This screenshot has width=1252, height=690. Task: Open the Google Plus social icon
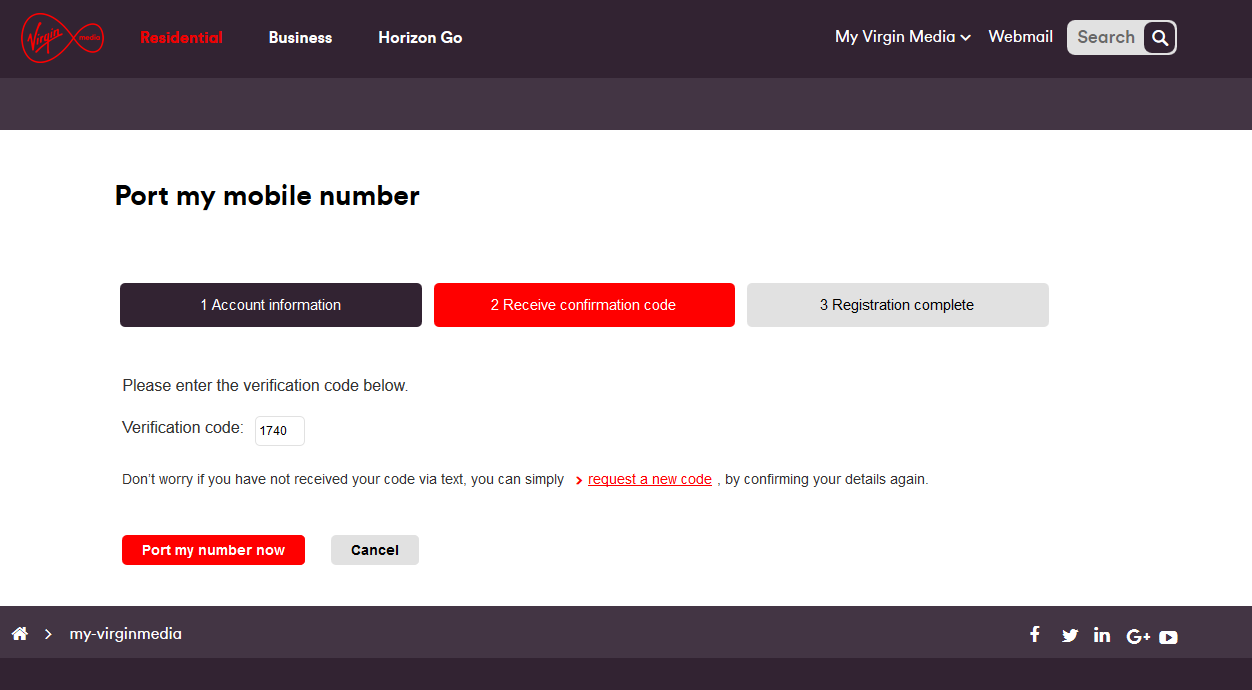pyautogui.click(x=1138, y=636)
